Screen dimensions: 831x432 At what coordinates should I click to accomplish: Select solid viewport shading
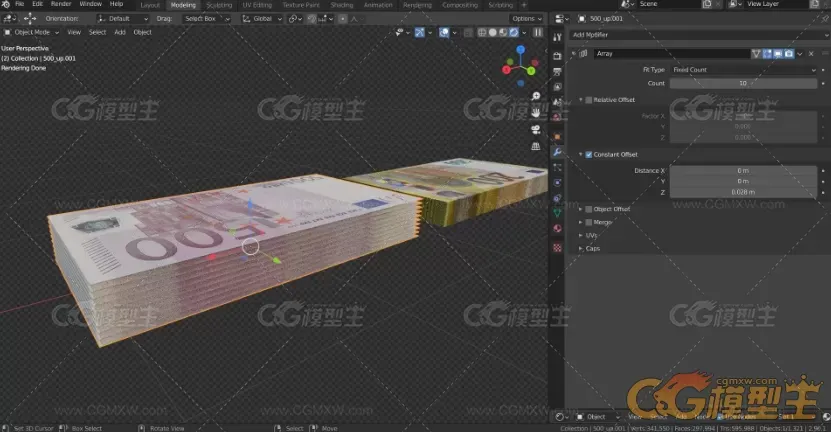tap(492, 32)
